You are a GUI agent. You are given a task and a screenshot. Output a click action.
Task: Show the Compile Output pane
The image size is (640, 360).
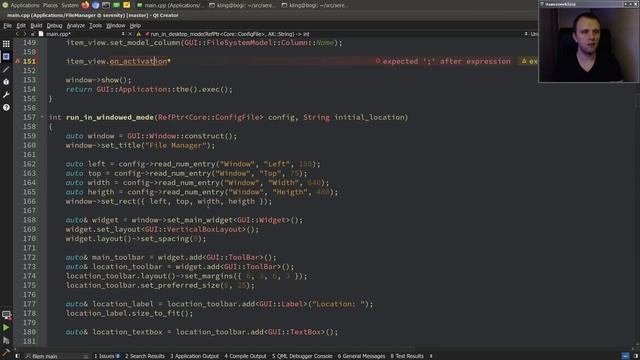(x=245, y=356)
